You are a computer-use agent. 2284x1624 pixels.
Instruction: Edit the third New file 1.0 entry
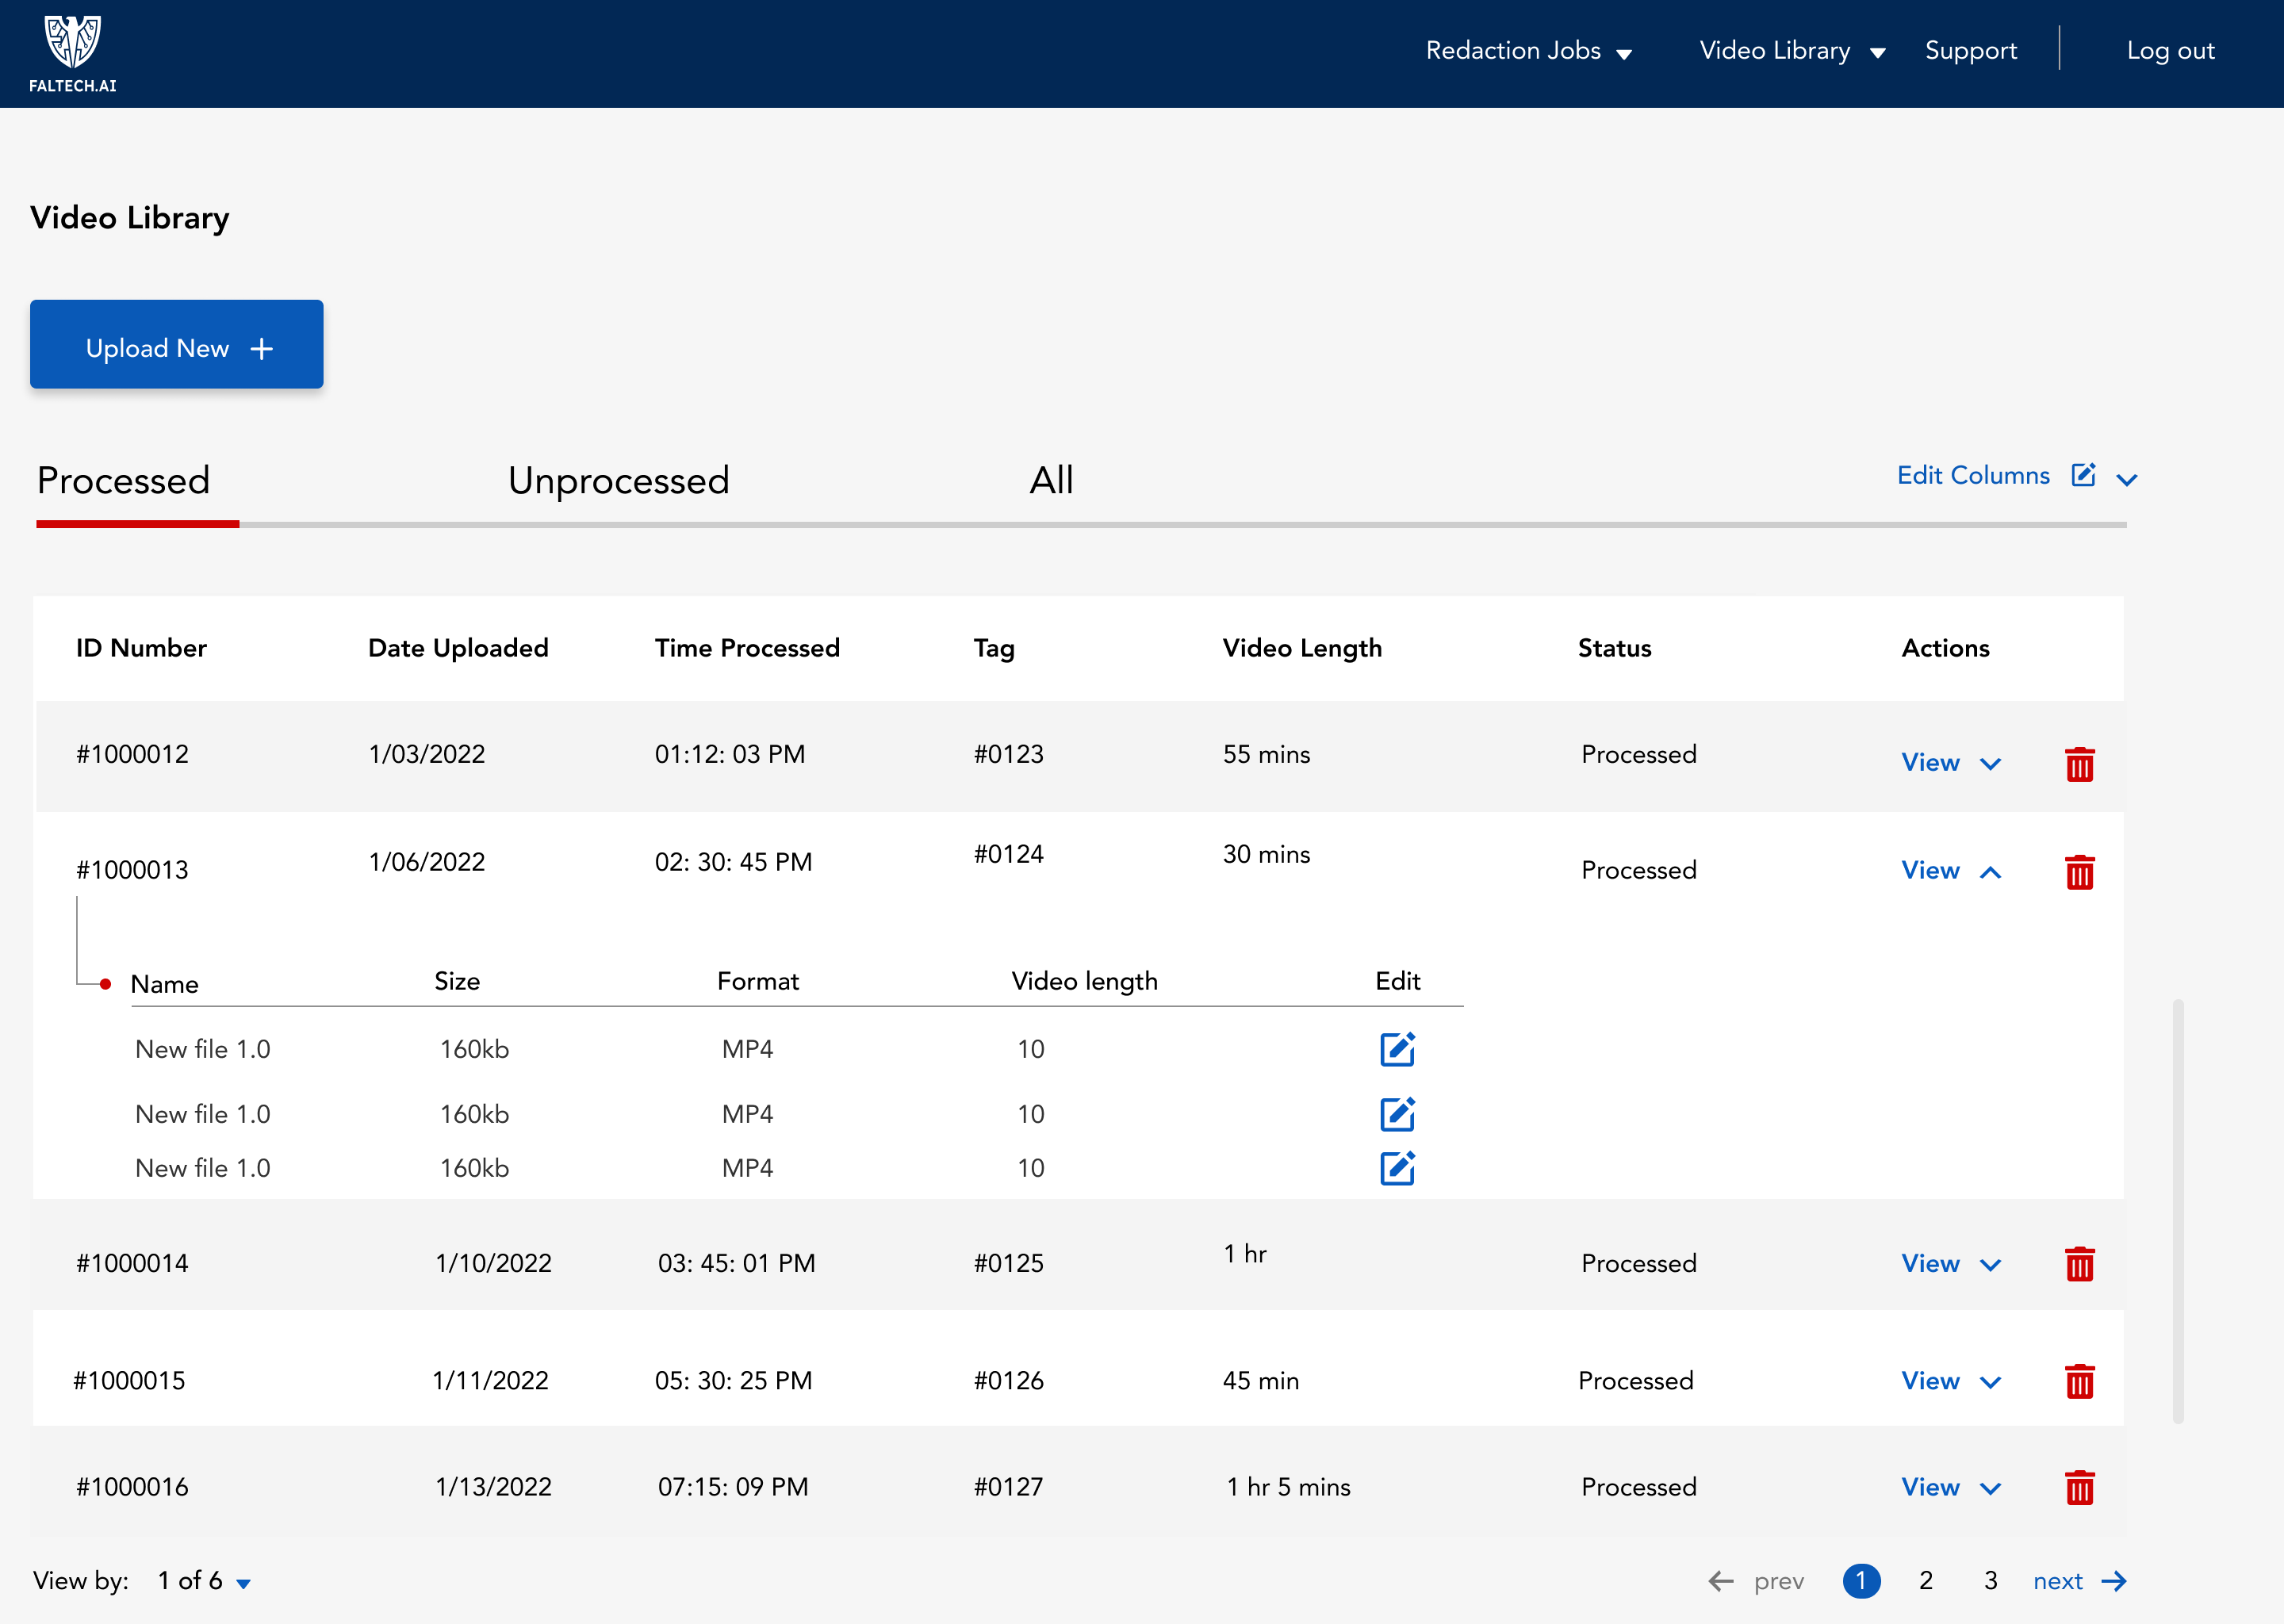1397,1168
